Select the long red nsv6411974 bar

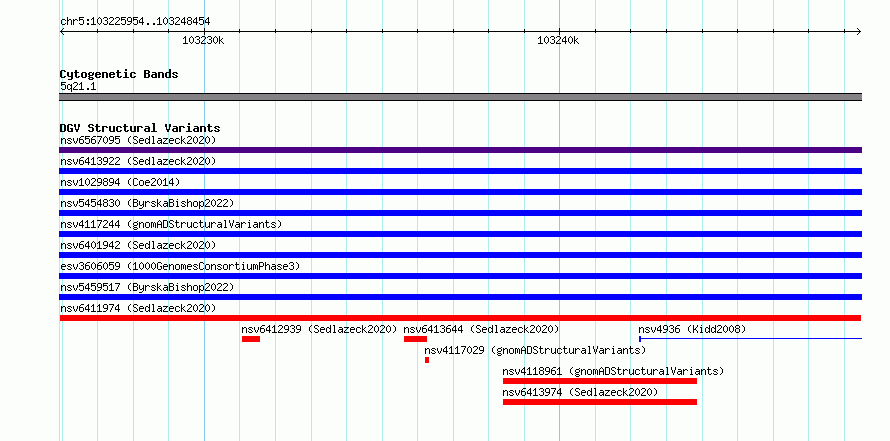(460, 318)
